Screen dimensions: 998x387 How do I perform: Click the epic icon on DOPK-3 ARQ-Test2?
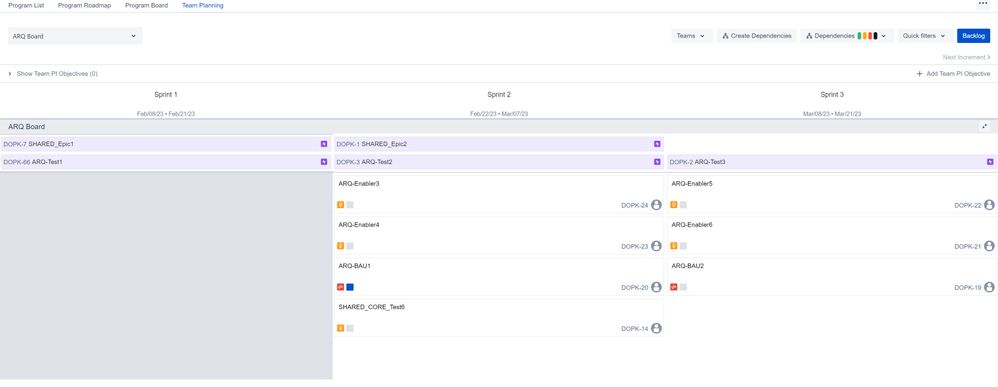(x=657, y=162)
